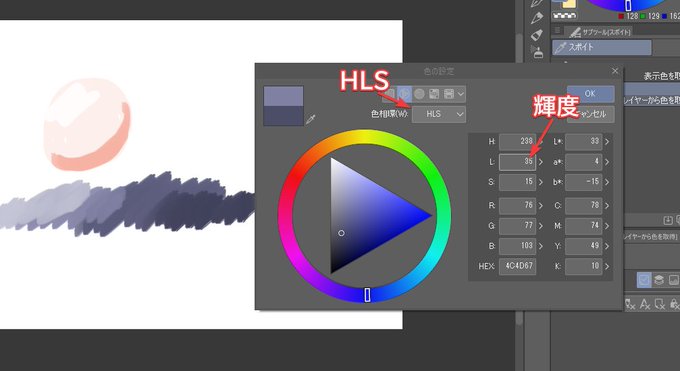This screenshot has height=371, width=680.
Task: Expand the H value slider arrow
Action: pyautogui.click(x=541, y=141)
